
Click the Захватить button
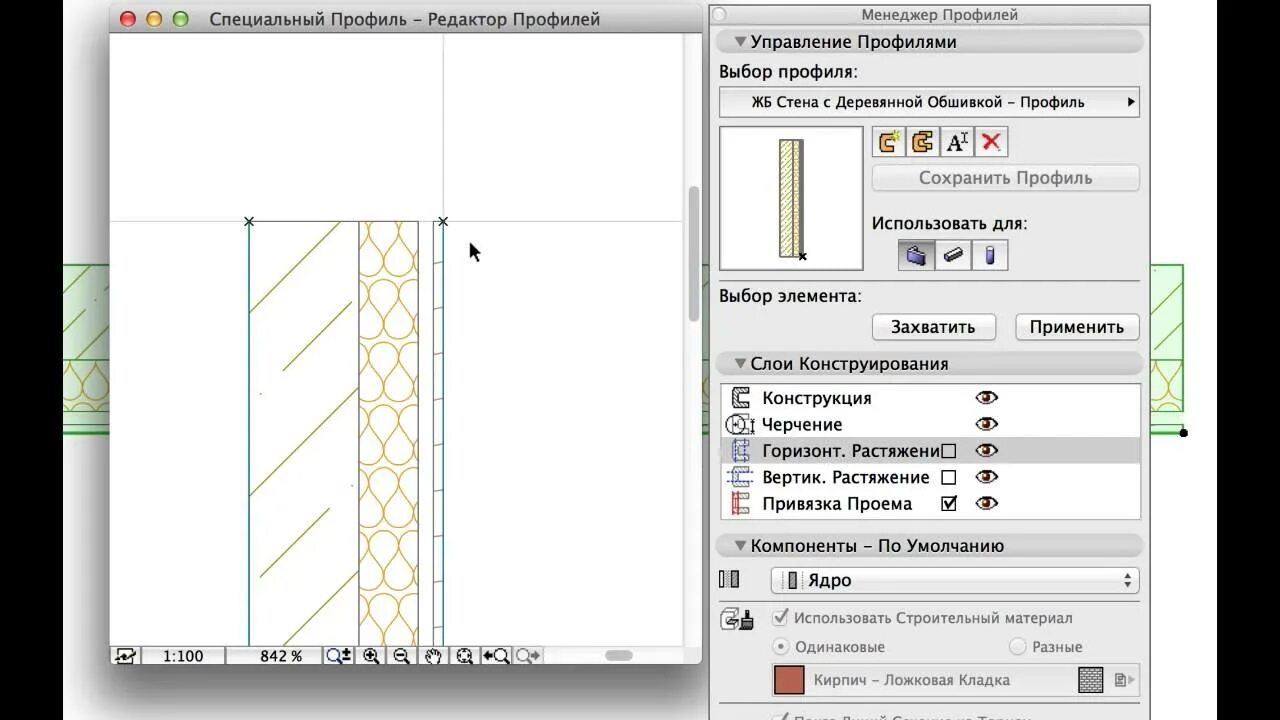pos(933,327)
